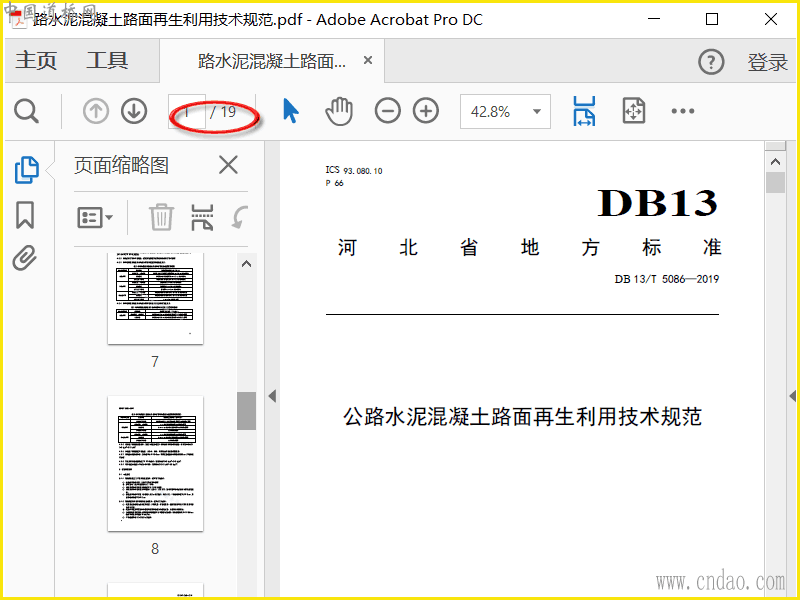The width and height of the screenshot is (800, 600).
Task: Click the document scroll up arrow
Action: pyautogui.click(x=776, y=162)
